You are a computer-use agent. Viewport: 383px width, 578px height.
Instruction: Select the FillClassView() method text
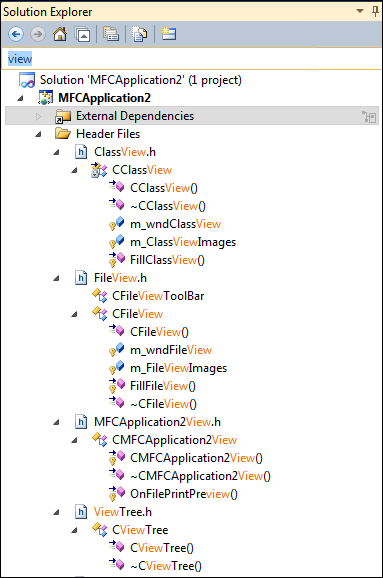[167, 260]
